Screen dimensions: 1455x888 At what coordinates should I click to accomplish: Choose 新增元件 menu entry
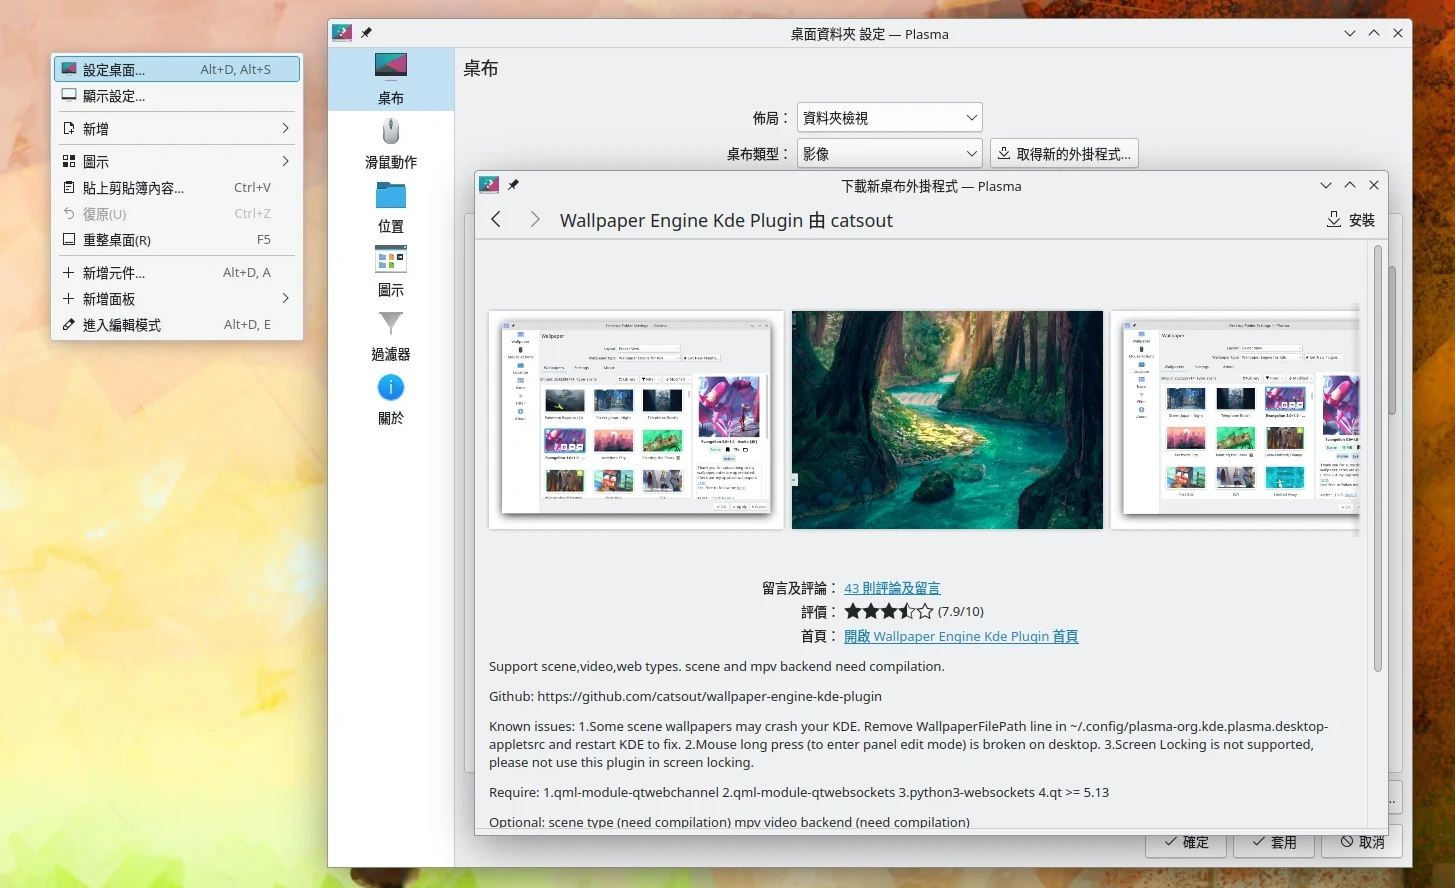coord(177,272)
